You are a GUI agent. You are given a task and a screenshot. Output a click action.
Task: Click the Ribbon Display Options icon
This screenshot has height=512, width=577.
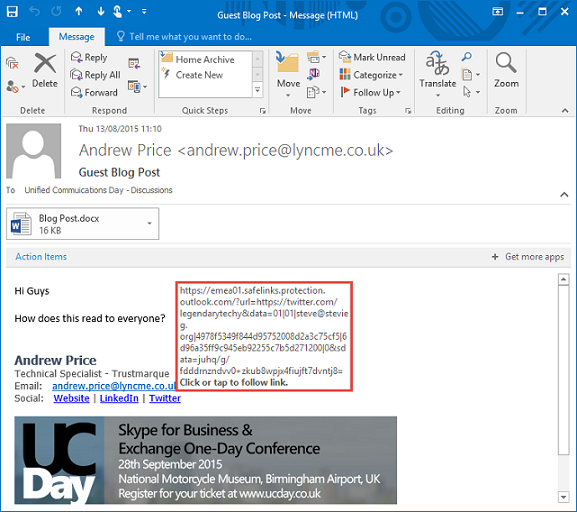pyautogui.click(x=498, y=12)
